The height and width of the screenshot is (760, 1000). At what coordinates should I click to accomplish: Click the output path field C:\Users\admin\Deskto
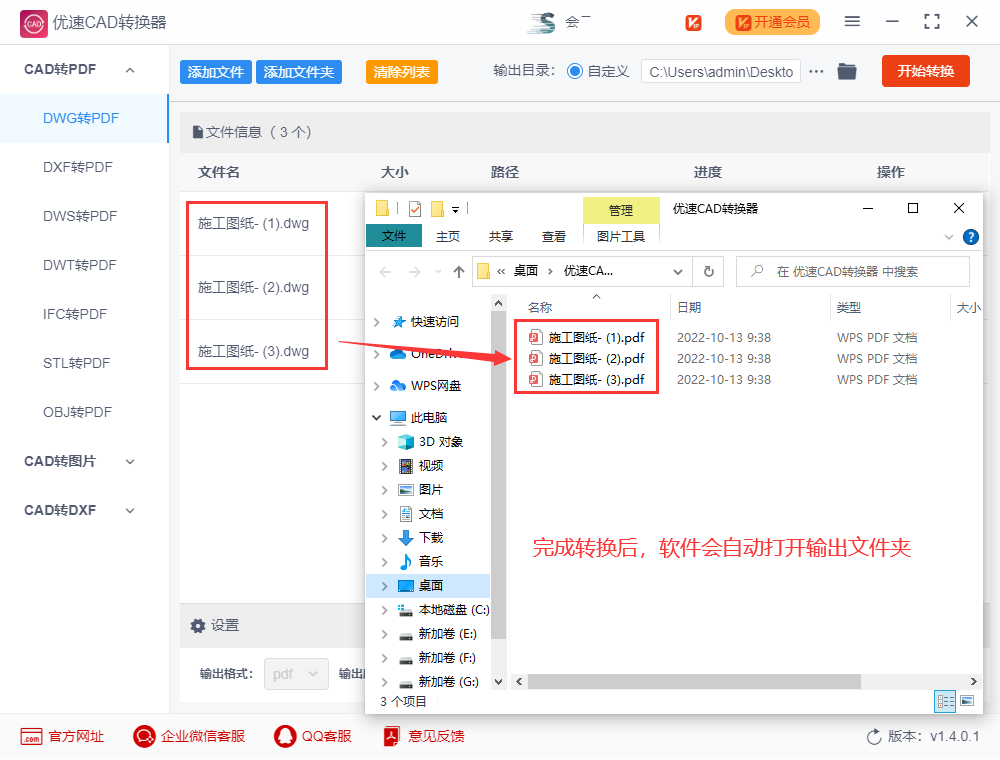click(x=721, y=71)
